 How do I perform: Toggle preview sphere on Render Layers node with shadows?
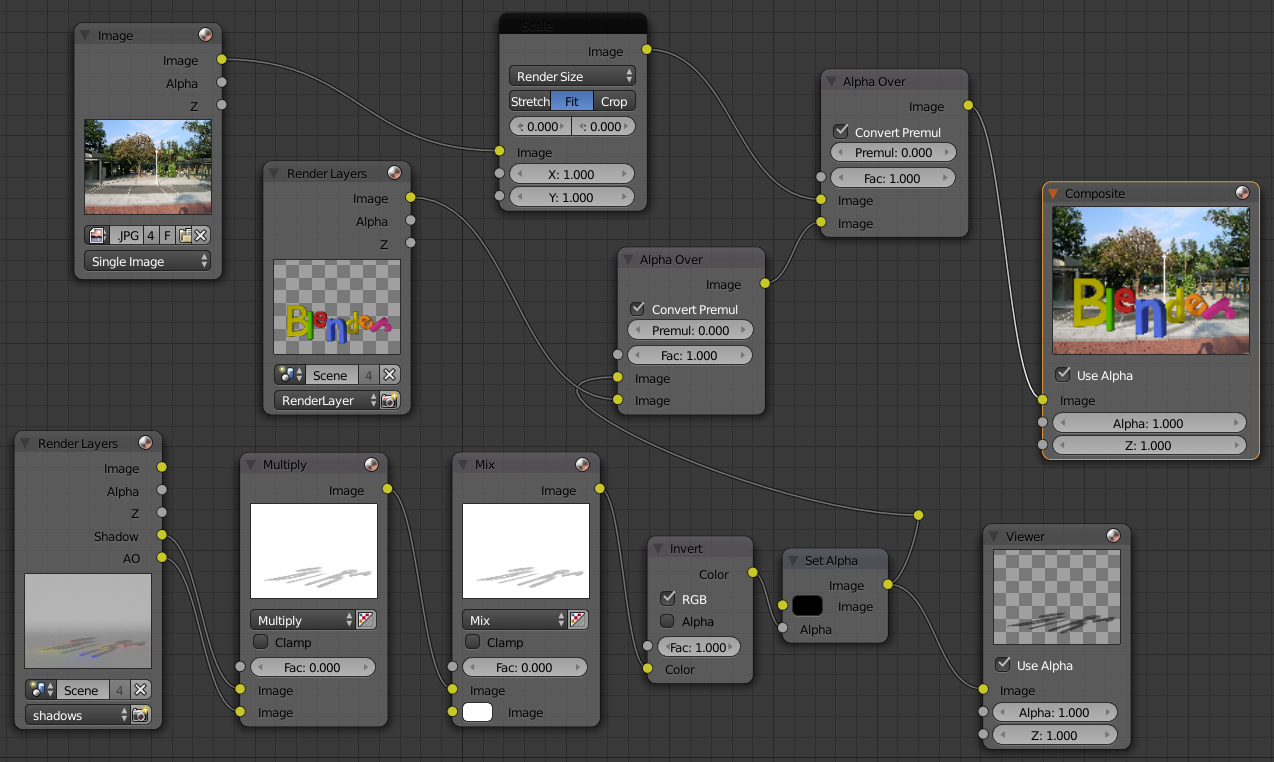(145, 443)
